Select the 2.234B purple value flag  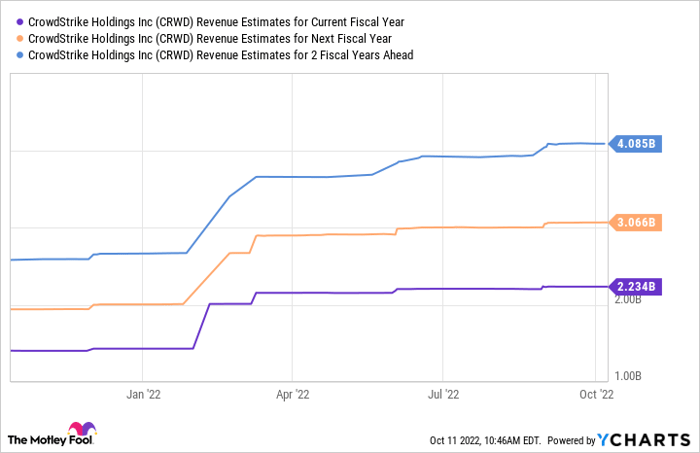pos(635,286)
